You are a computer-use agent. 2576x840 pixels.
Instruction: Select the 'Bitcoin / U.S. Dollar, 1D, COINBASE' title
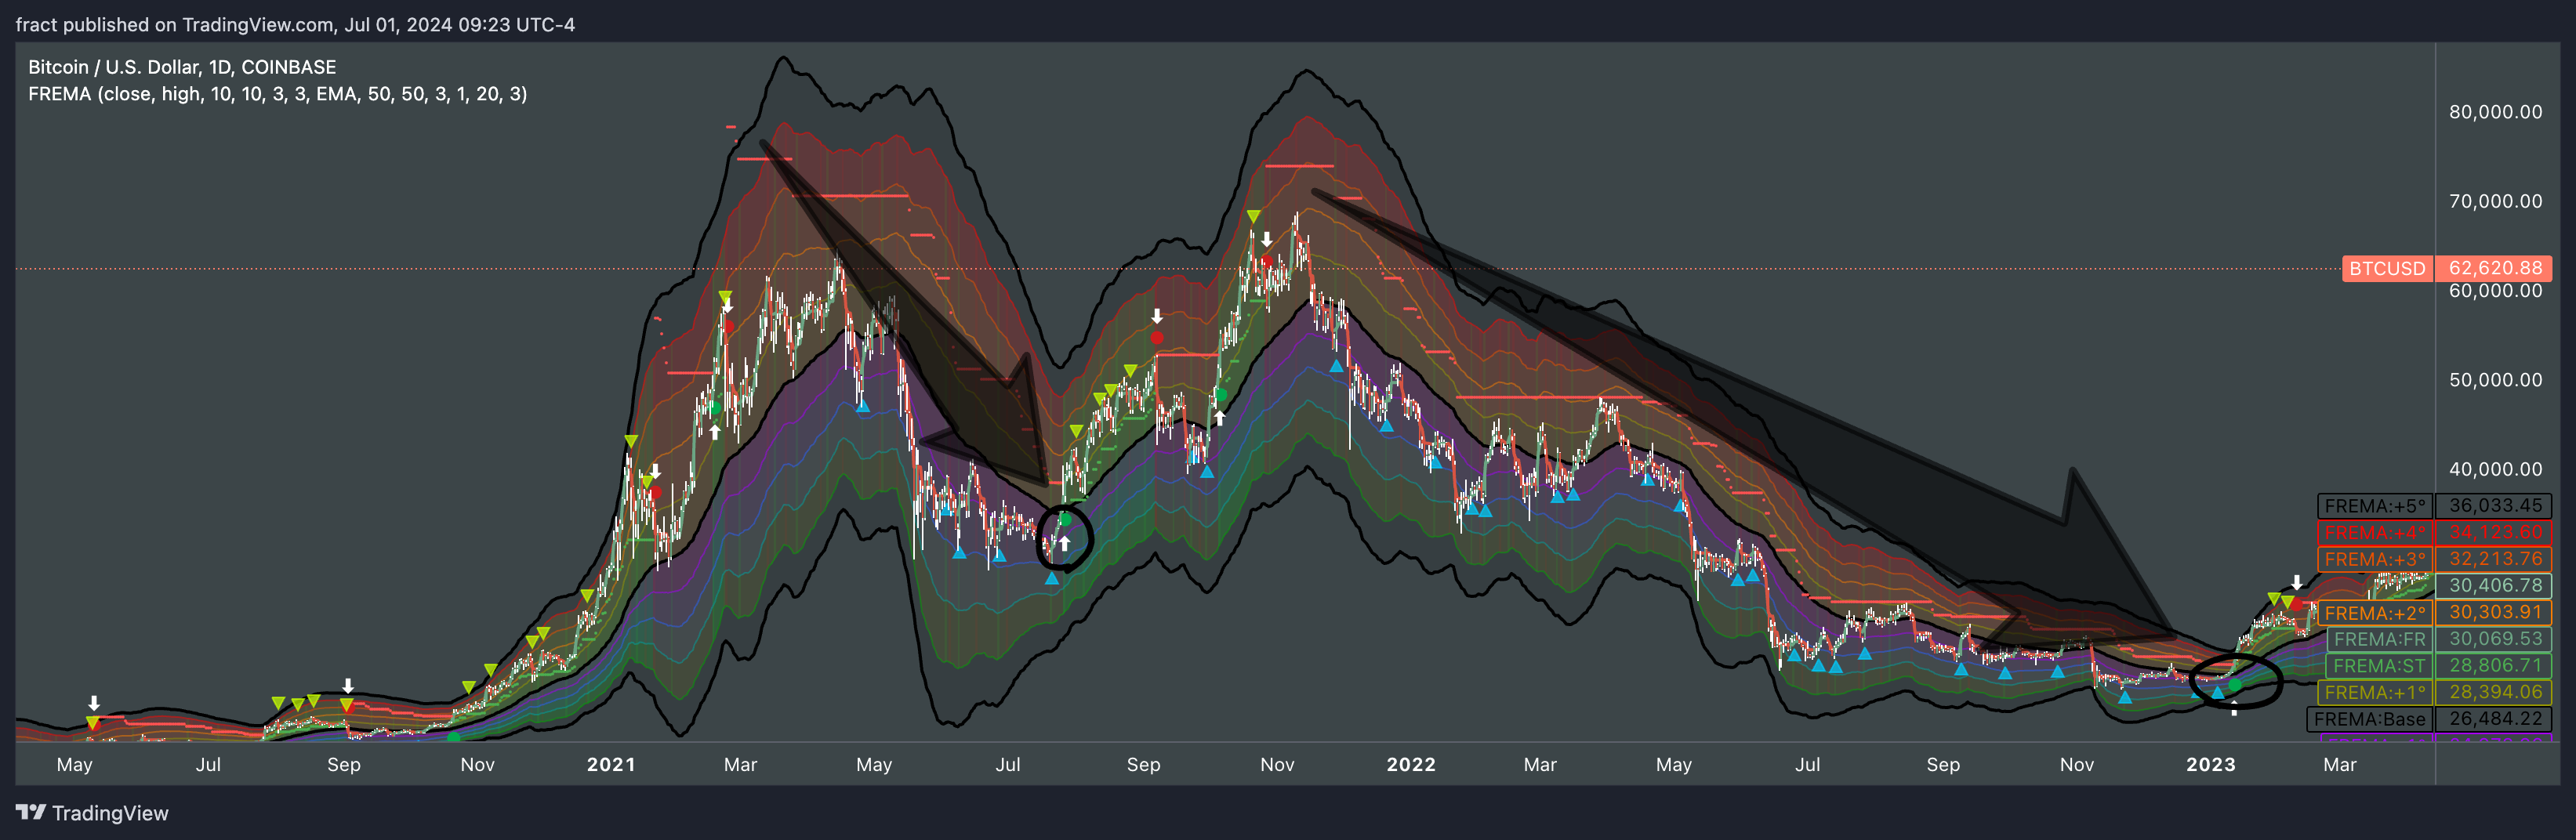(x=182, y=67)
